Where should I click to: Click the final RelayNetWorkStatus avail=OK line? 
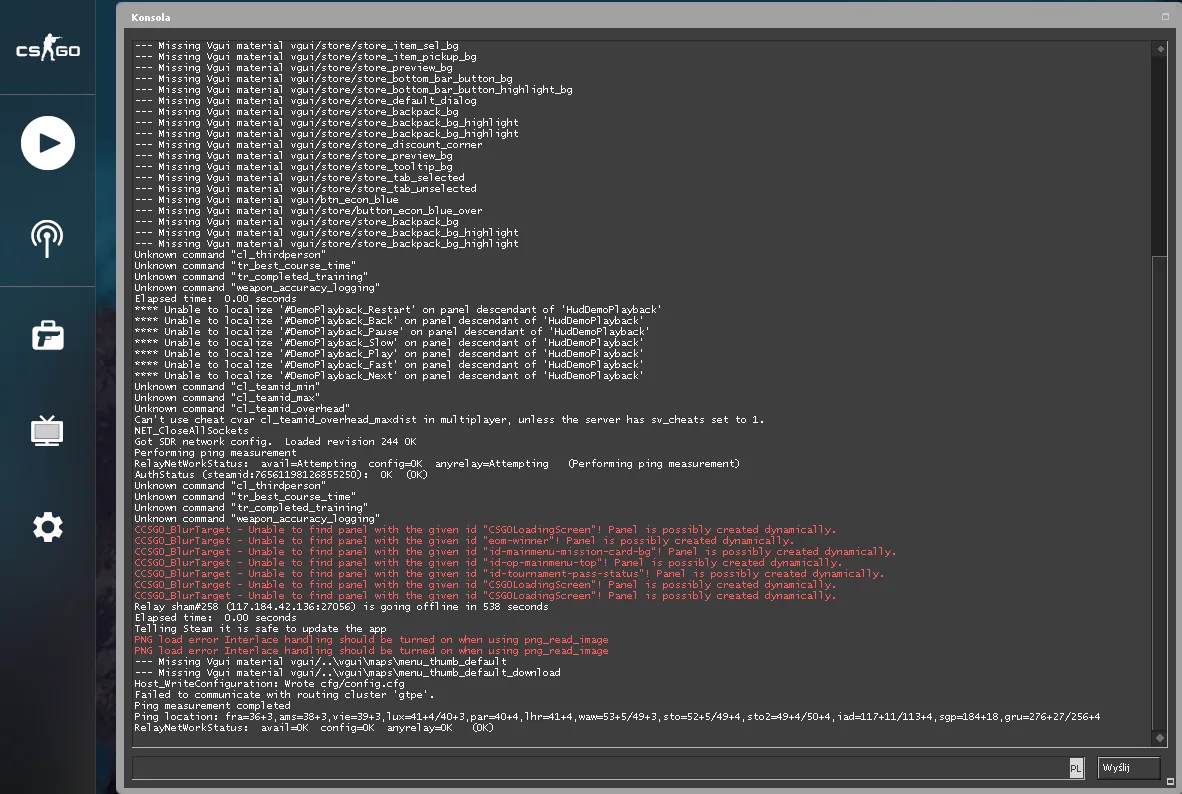pos(314,728)
